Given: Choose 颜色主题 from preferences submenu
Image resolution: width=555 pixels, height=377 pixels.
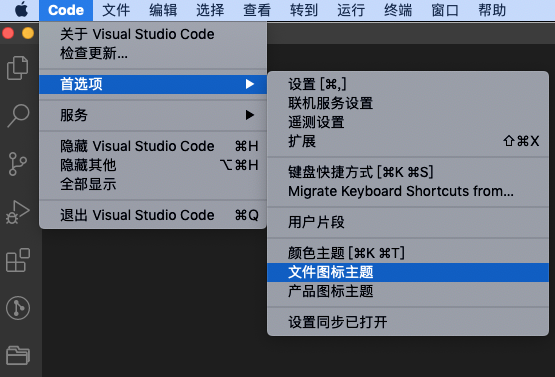Looking at the screenshot, I should pos(408,253).
